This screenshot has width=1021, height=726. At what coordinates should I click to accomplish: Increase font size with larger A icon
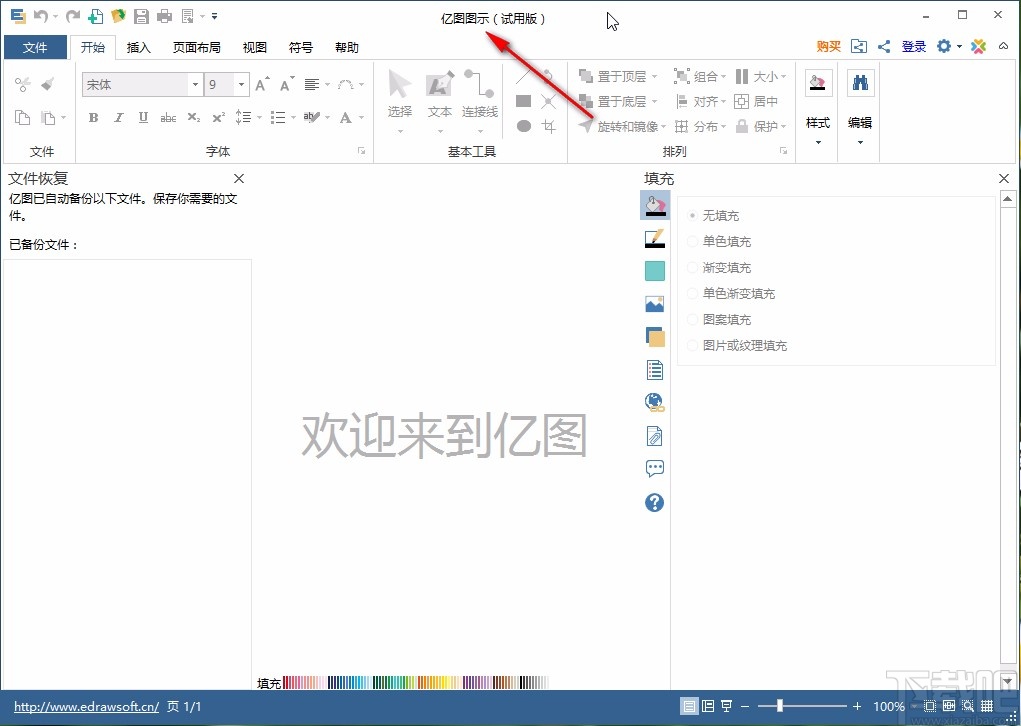(262, 84)
